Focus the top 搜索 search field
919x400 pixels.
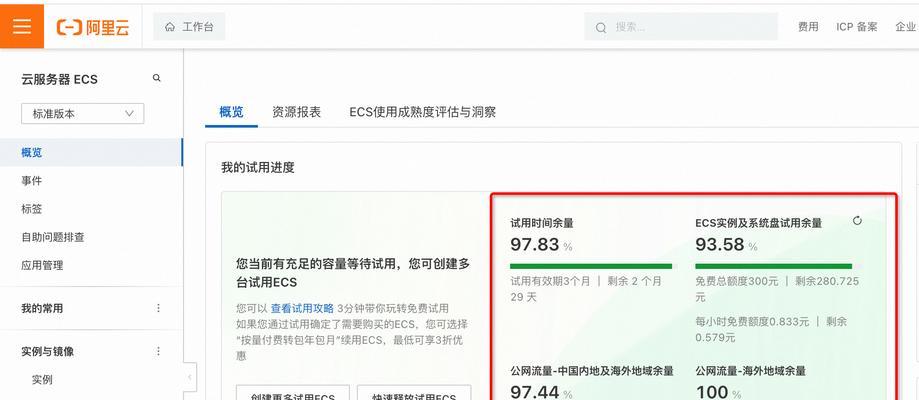click(x=680, y=27)
